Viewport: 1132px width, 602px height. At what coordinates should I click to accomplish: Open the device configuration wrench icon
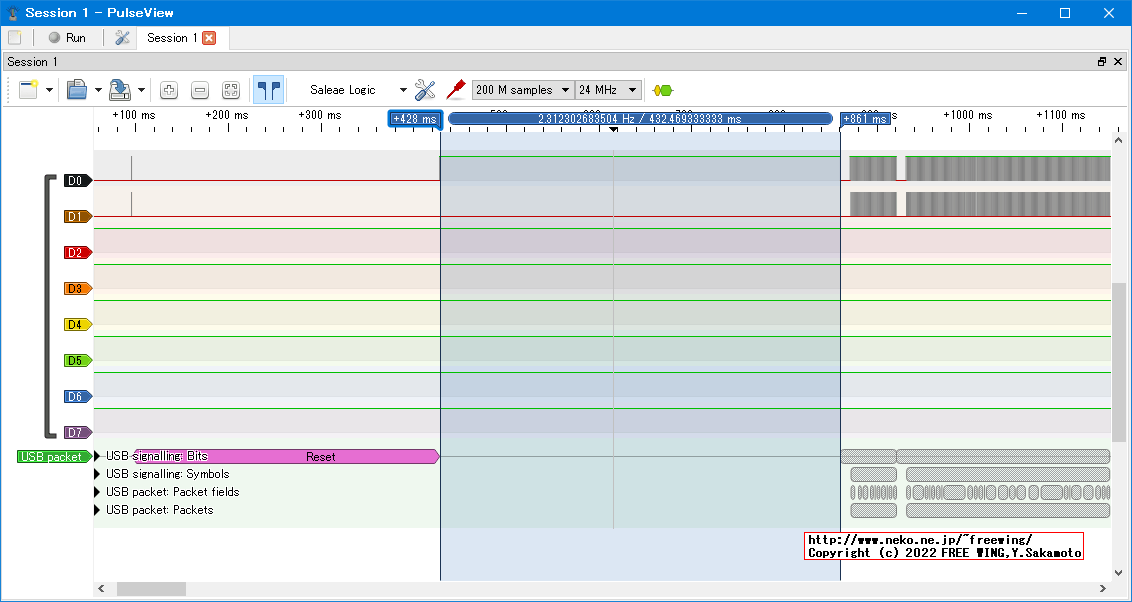click(425, 90)
